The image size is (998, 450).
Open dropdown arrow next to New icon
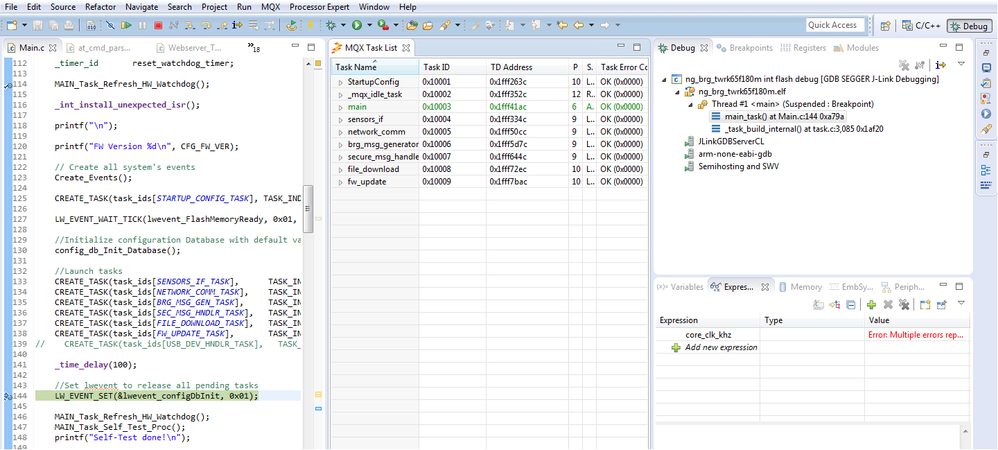24,25
